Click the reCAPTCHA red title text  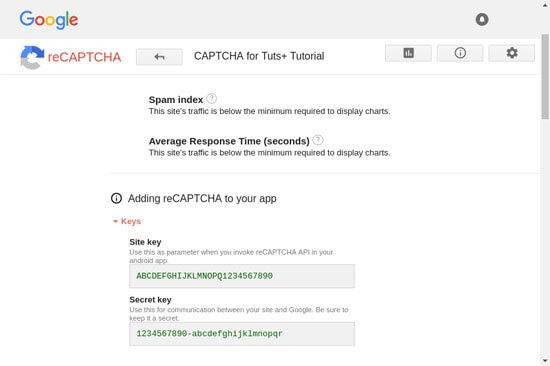[x=84, y=57]
